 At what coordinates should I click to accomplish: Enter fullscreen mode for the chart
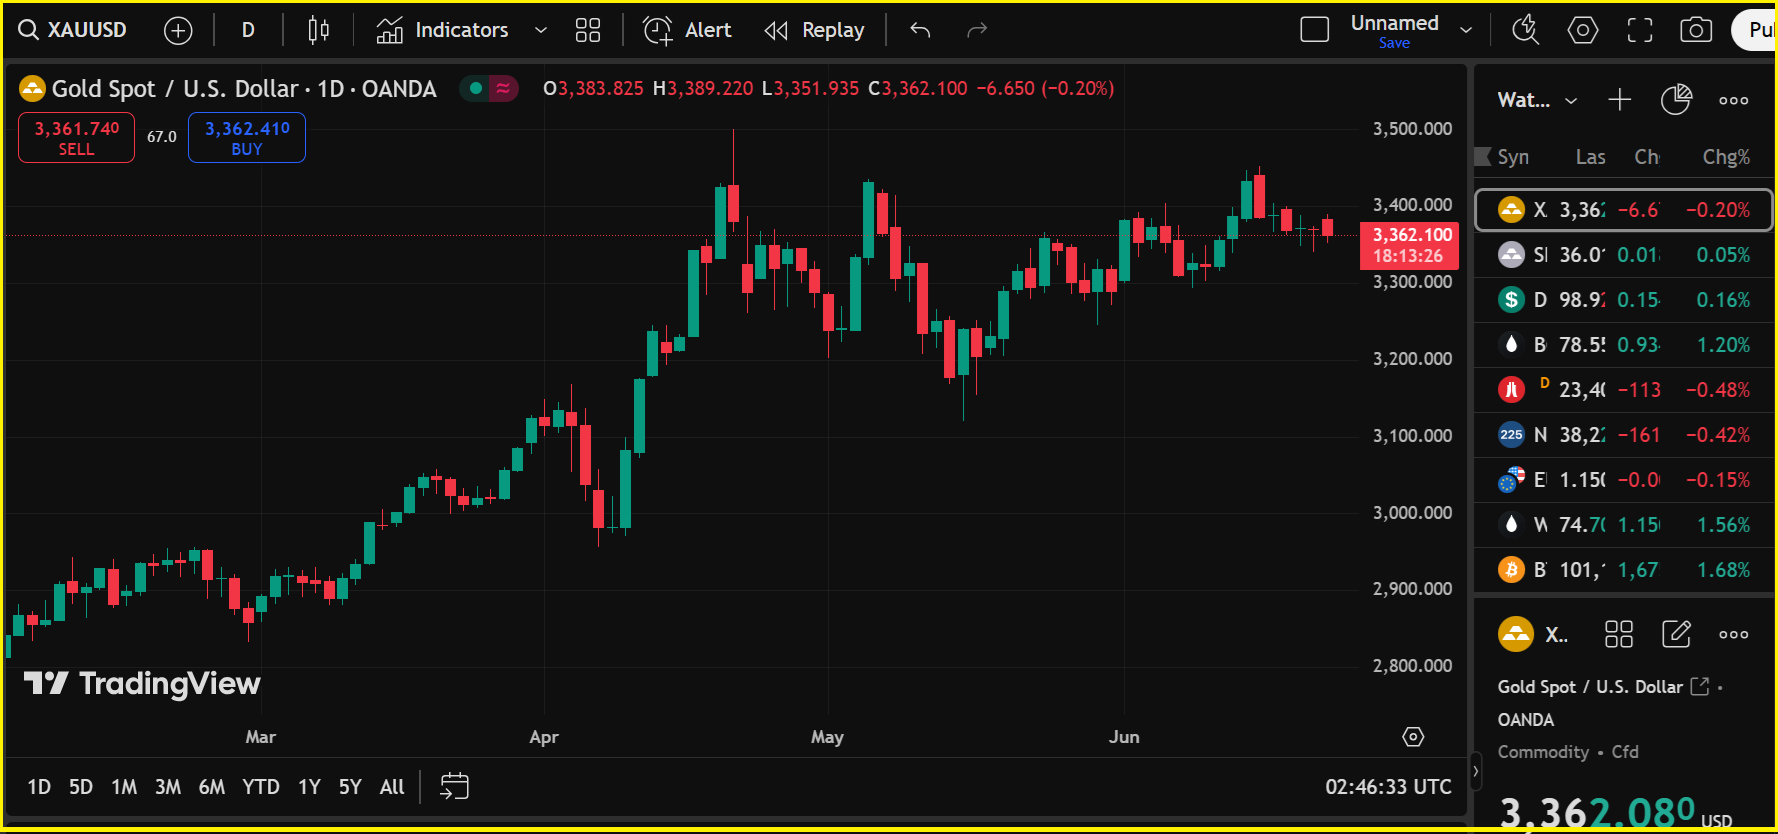point(1640,31)
